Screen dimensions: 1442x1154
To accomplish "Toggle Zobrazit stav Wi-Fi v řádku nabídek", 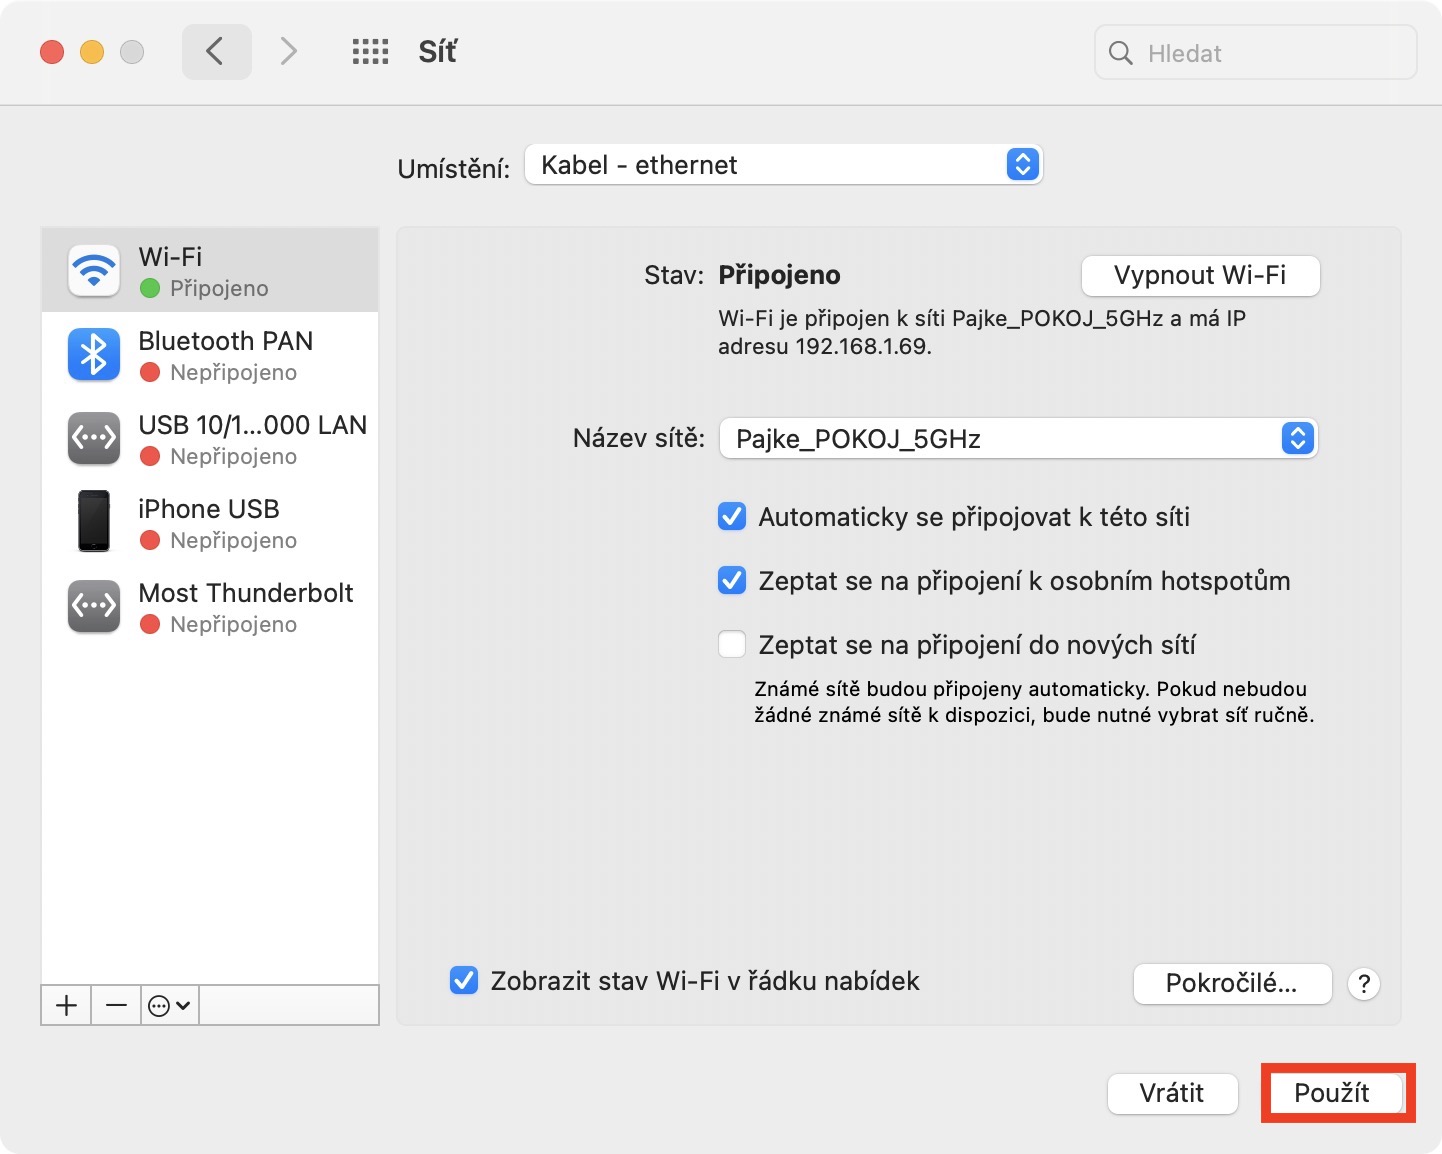I will click(x=464, y=981).
